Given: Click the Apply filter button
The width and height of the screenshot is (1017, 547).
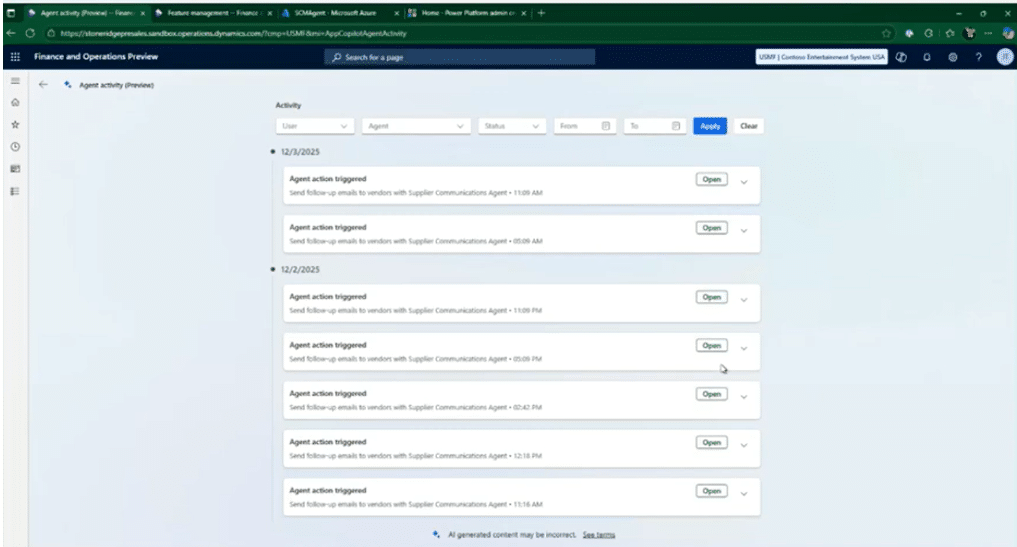Looking at the screenshot, I should 710,126.
